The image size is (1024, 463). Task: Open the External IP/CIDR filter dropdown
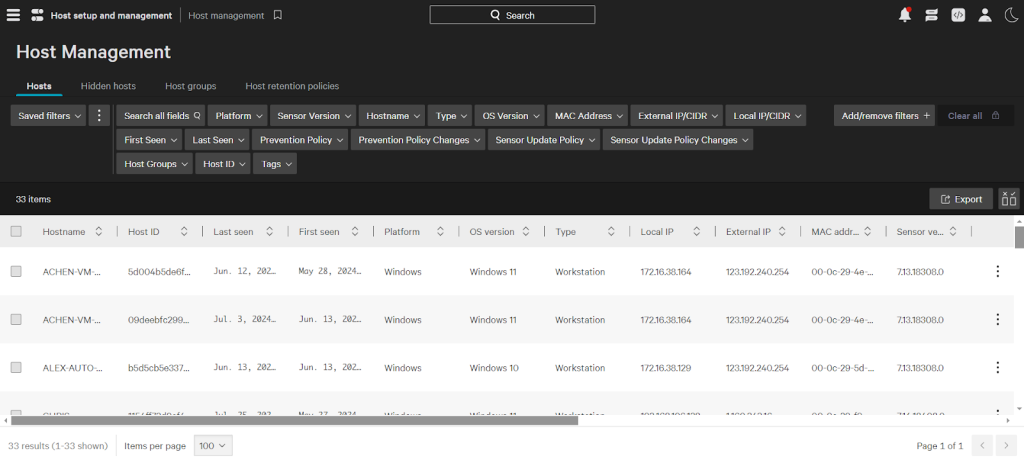click(x=677, y=116)
